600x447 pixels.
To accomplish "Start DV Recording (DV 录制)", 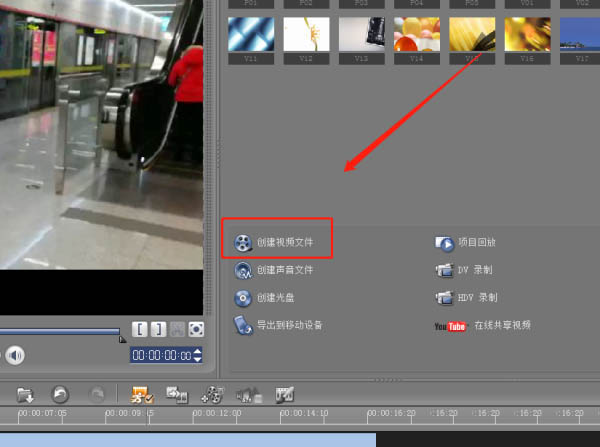I will coord(464,270).
